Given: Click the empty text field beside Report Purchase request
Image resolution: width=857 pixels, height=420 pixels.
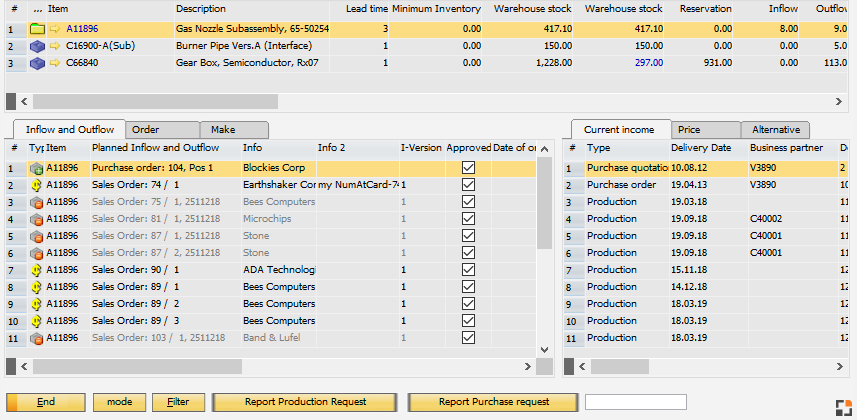Looking at the screenshot, I should pos(635,402).
